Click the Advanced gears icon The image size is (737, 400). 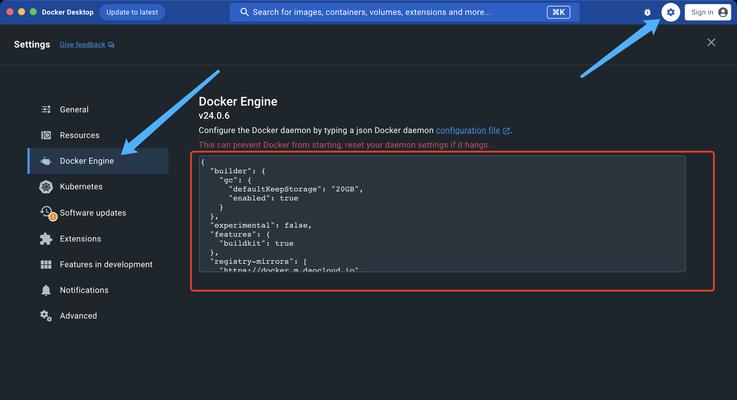point(46,316)
